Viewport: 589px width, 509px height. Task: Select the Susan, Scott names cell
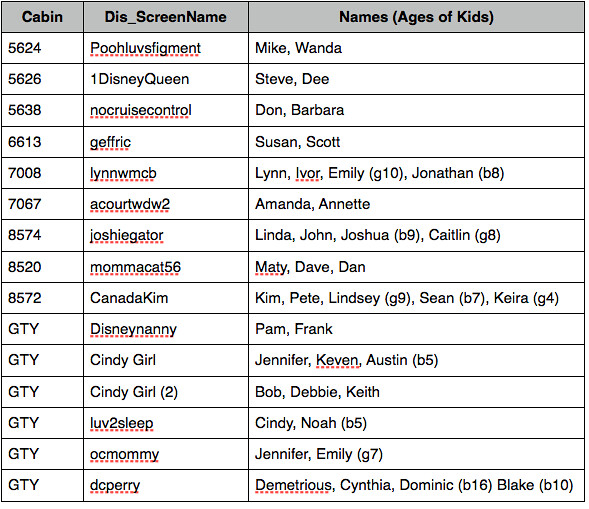pos(416,142)
